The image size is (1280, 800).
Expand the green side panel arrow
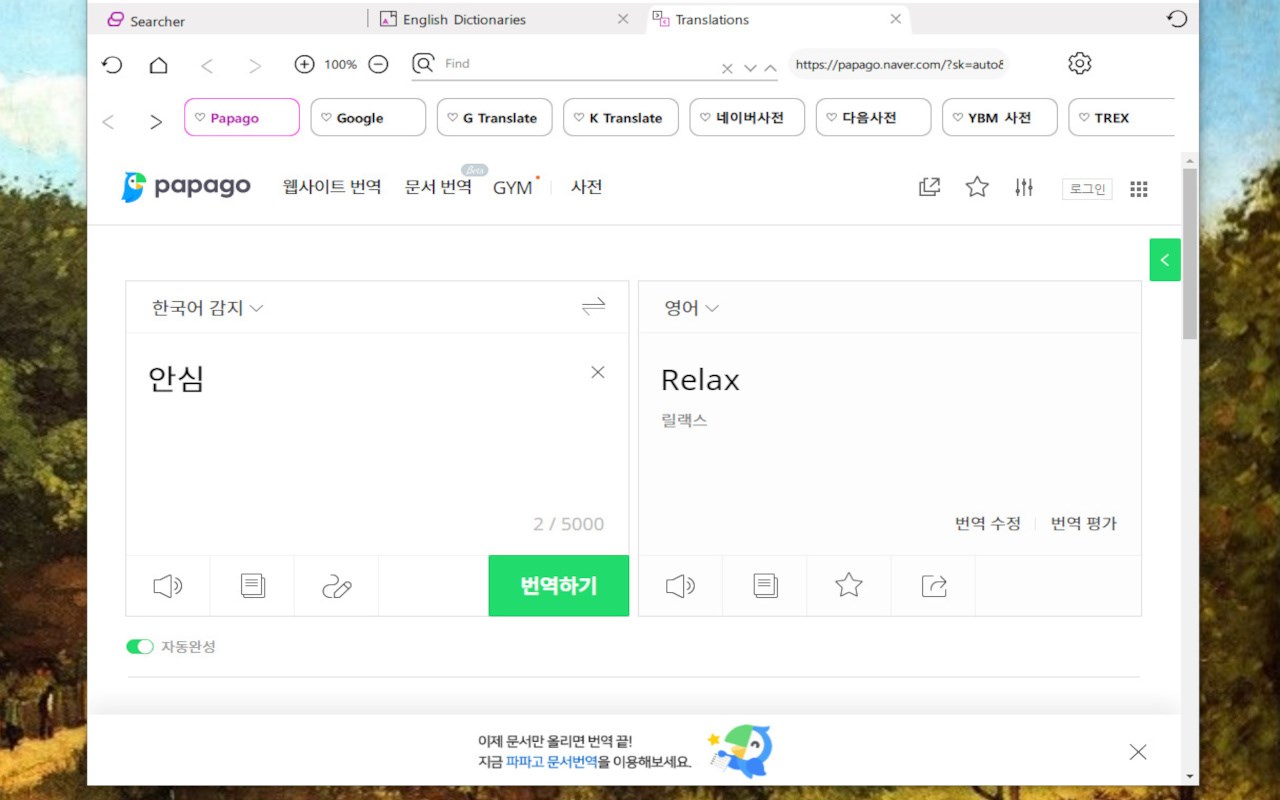tap(1165, 260)
